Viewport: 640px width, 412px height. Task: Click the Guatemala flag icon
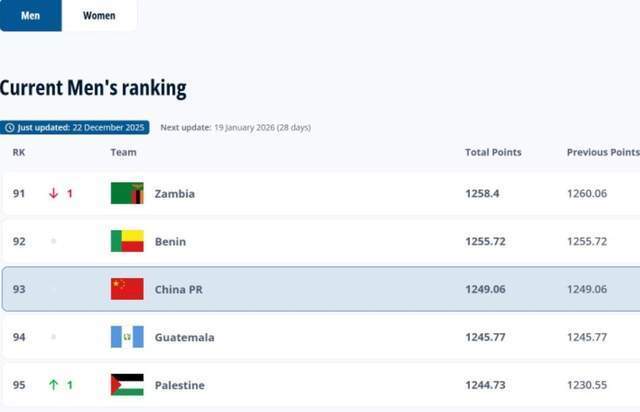127,337
